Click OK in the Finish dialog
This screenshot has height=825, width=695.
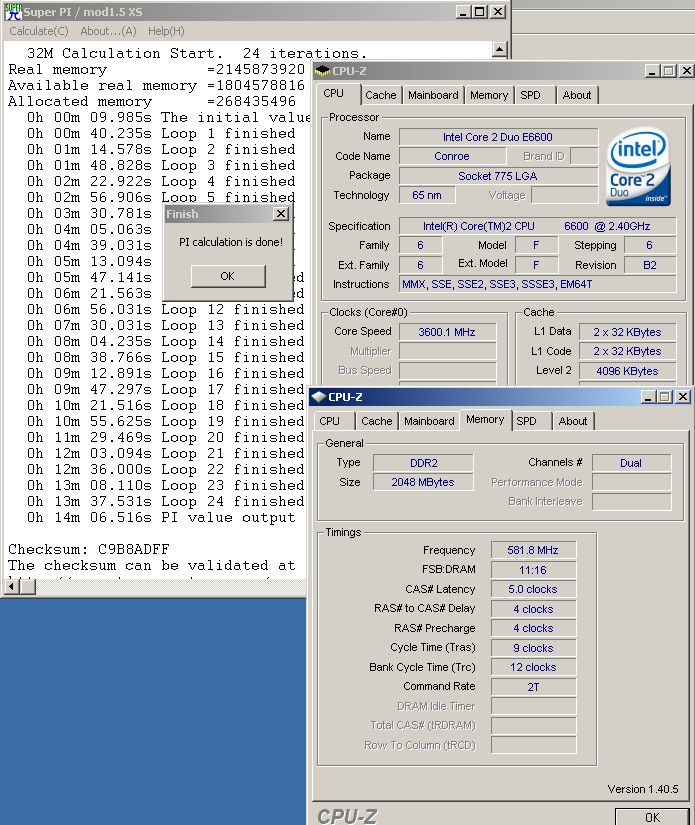pos(228,276)
